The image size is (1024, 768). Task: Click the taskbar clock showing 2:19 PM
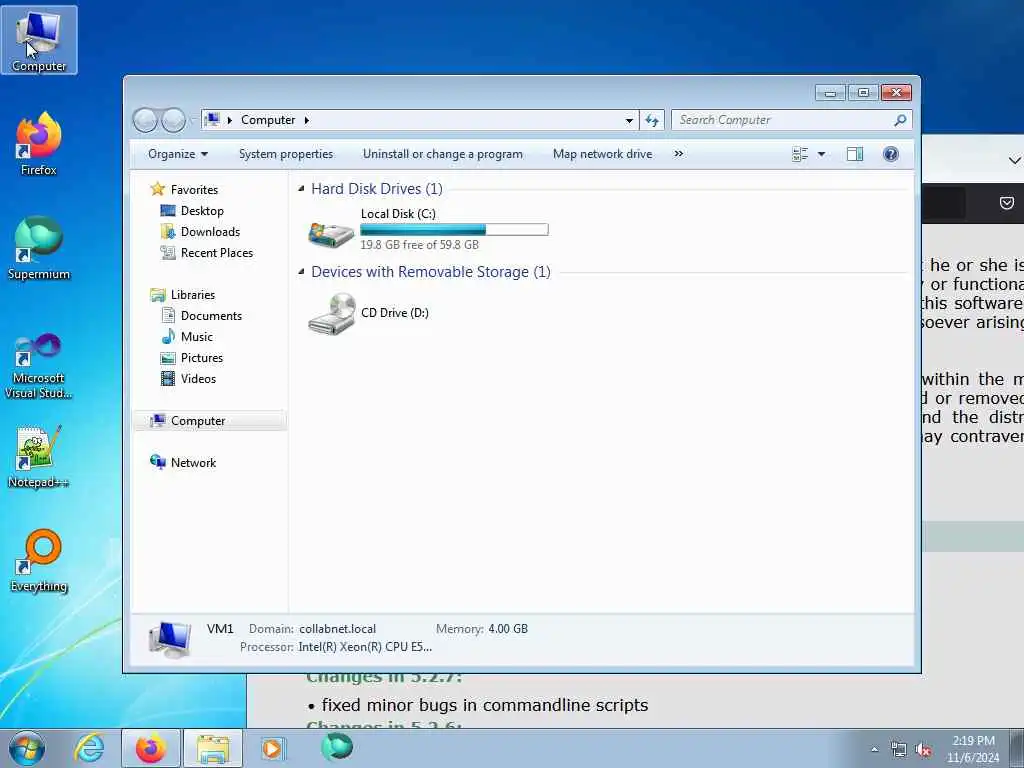(x=973, y=749)
